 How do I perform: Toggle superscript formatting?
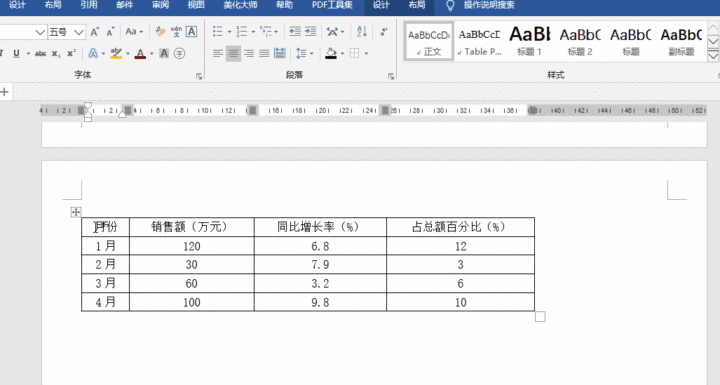tap(71, 53)
